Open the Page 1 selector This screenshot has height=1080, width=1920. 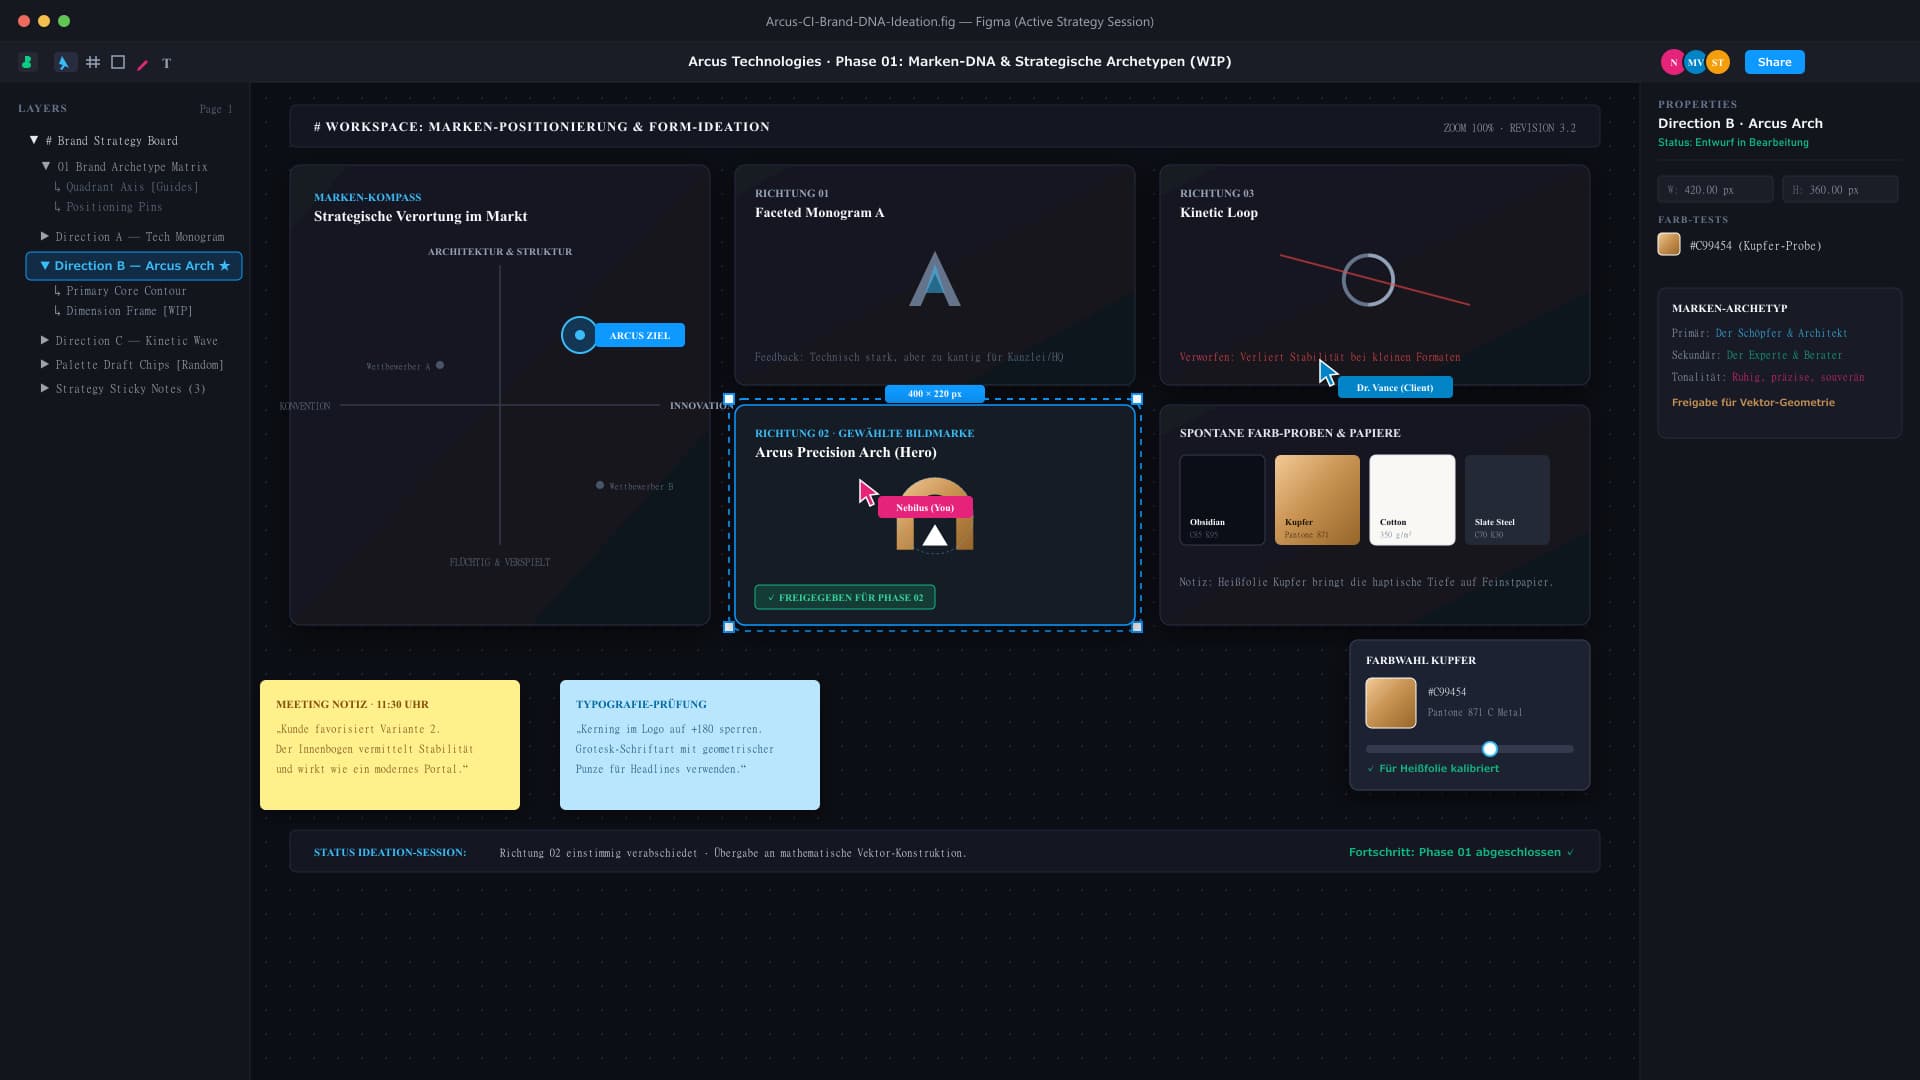[216, 109]
